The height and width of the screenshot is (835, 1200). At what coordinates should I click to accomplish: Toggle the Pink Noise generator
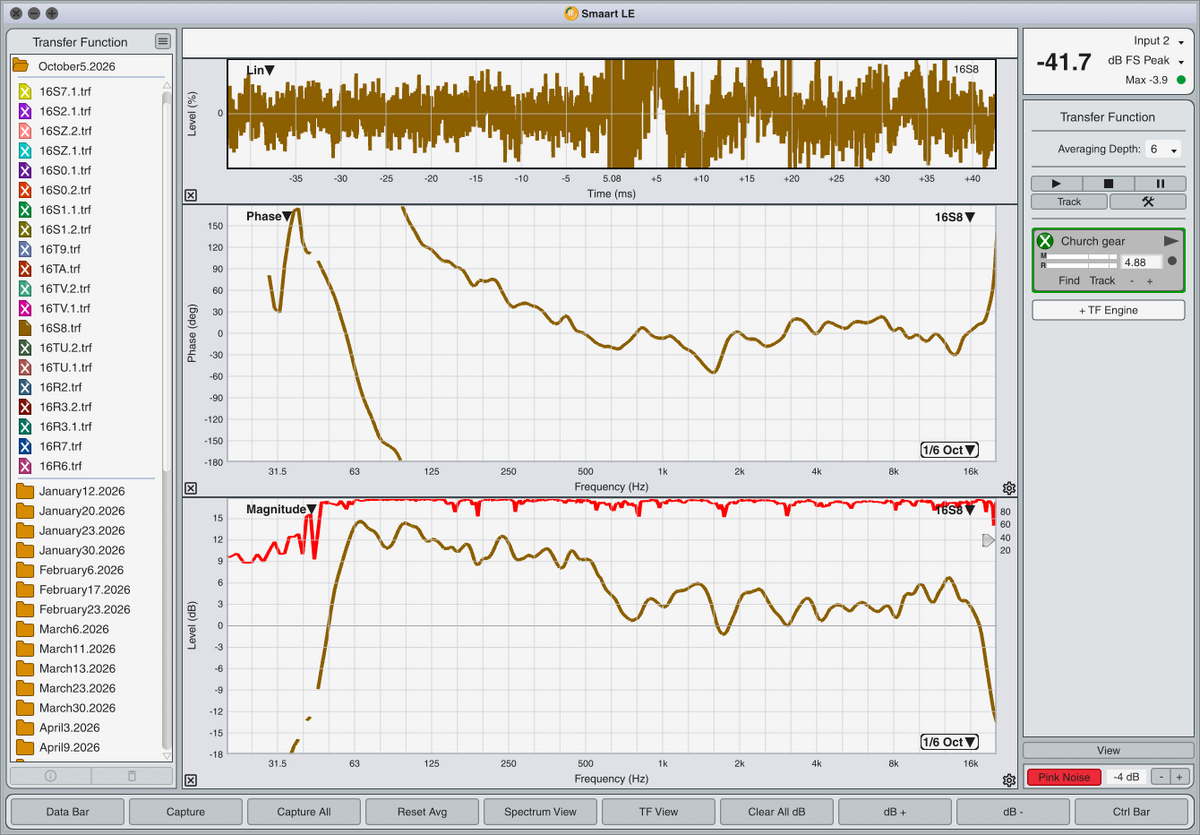[x=1064, y=777]
